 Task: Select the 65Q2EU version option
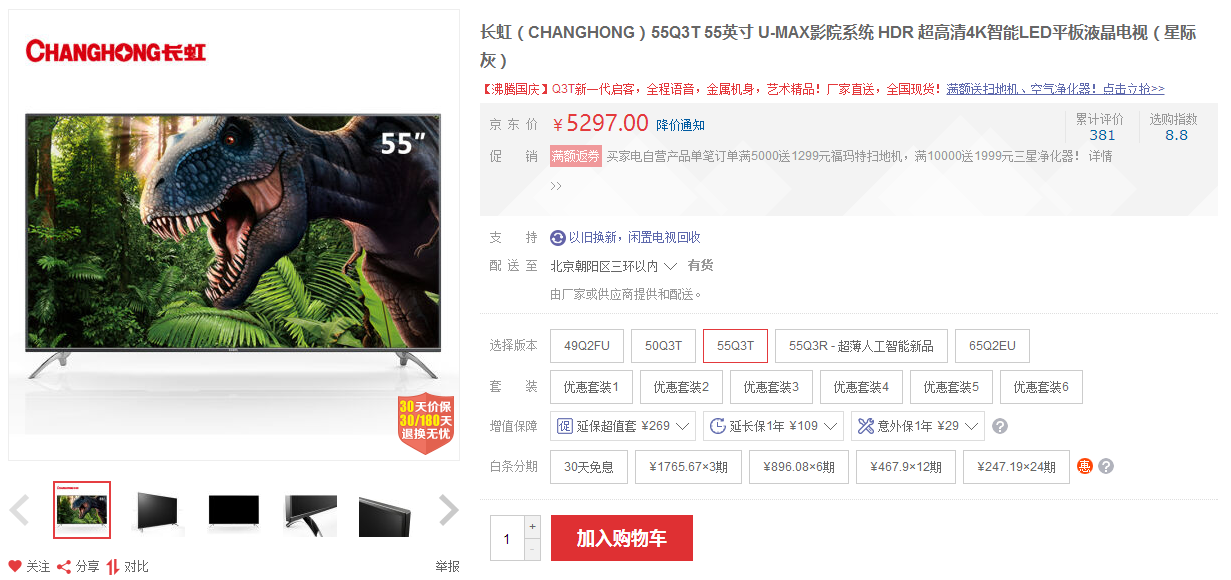point(992,346)
